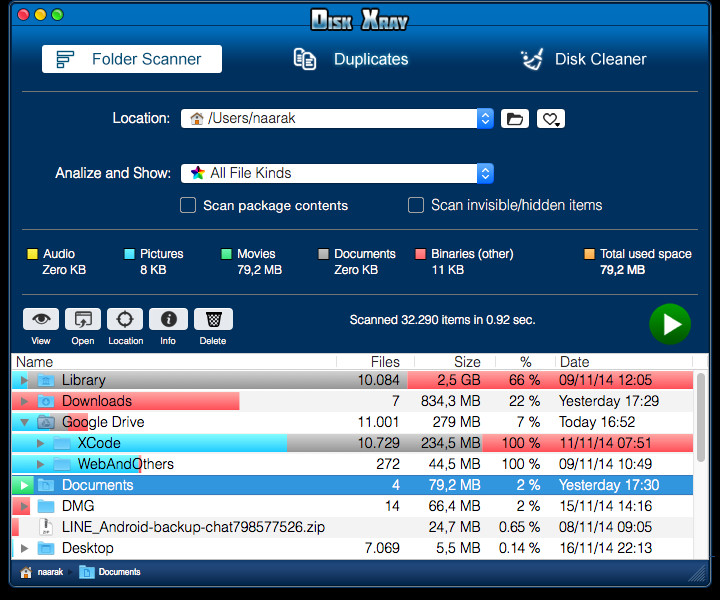Click the cyan Pictures color swatch
This screenshot has height=600, width=720.
[129, 254]
